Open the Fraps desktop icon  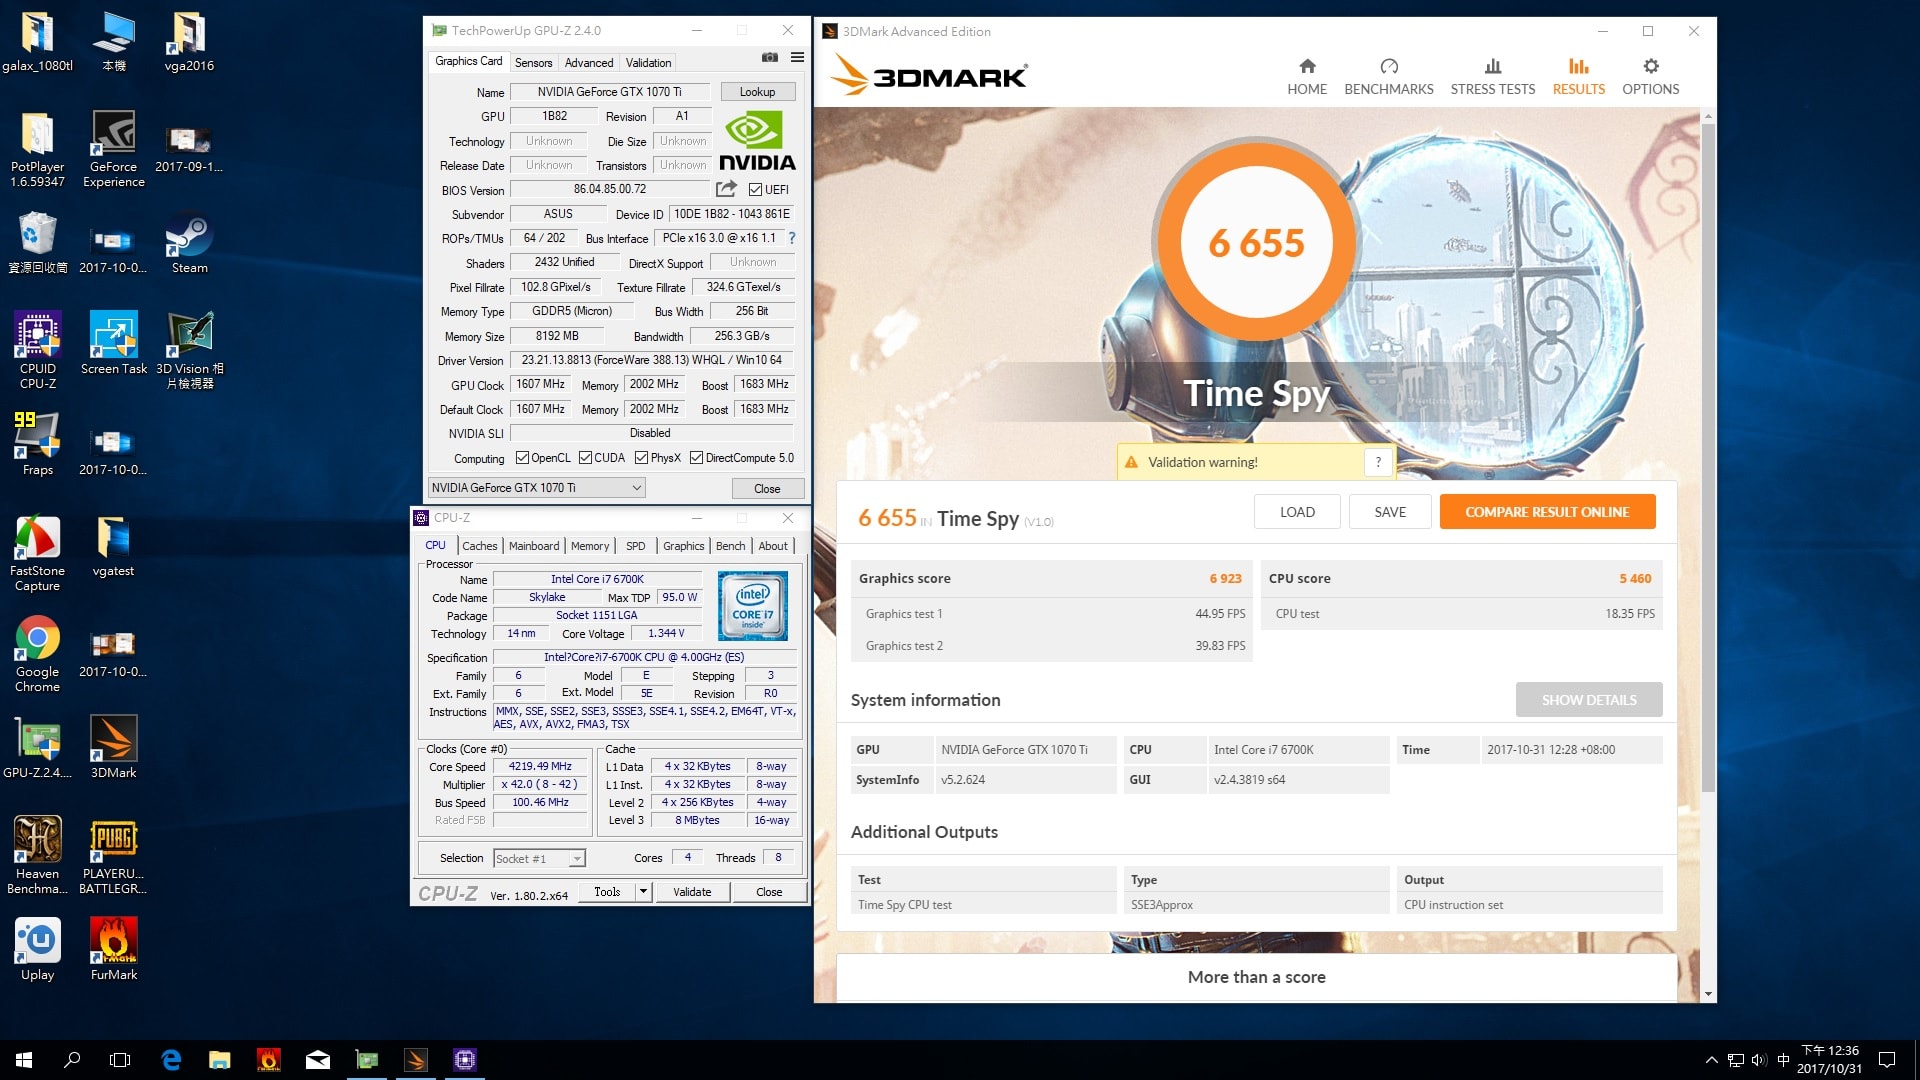[x=37, y=444]
